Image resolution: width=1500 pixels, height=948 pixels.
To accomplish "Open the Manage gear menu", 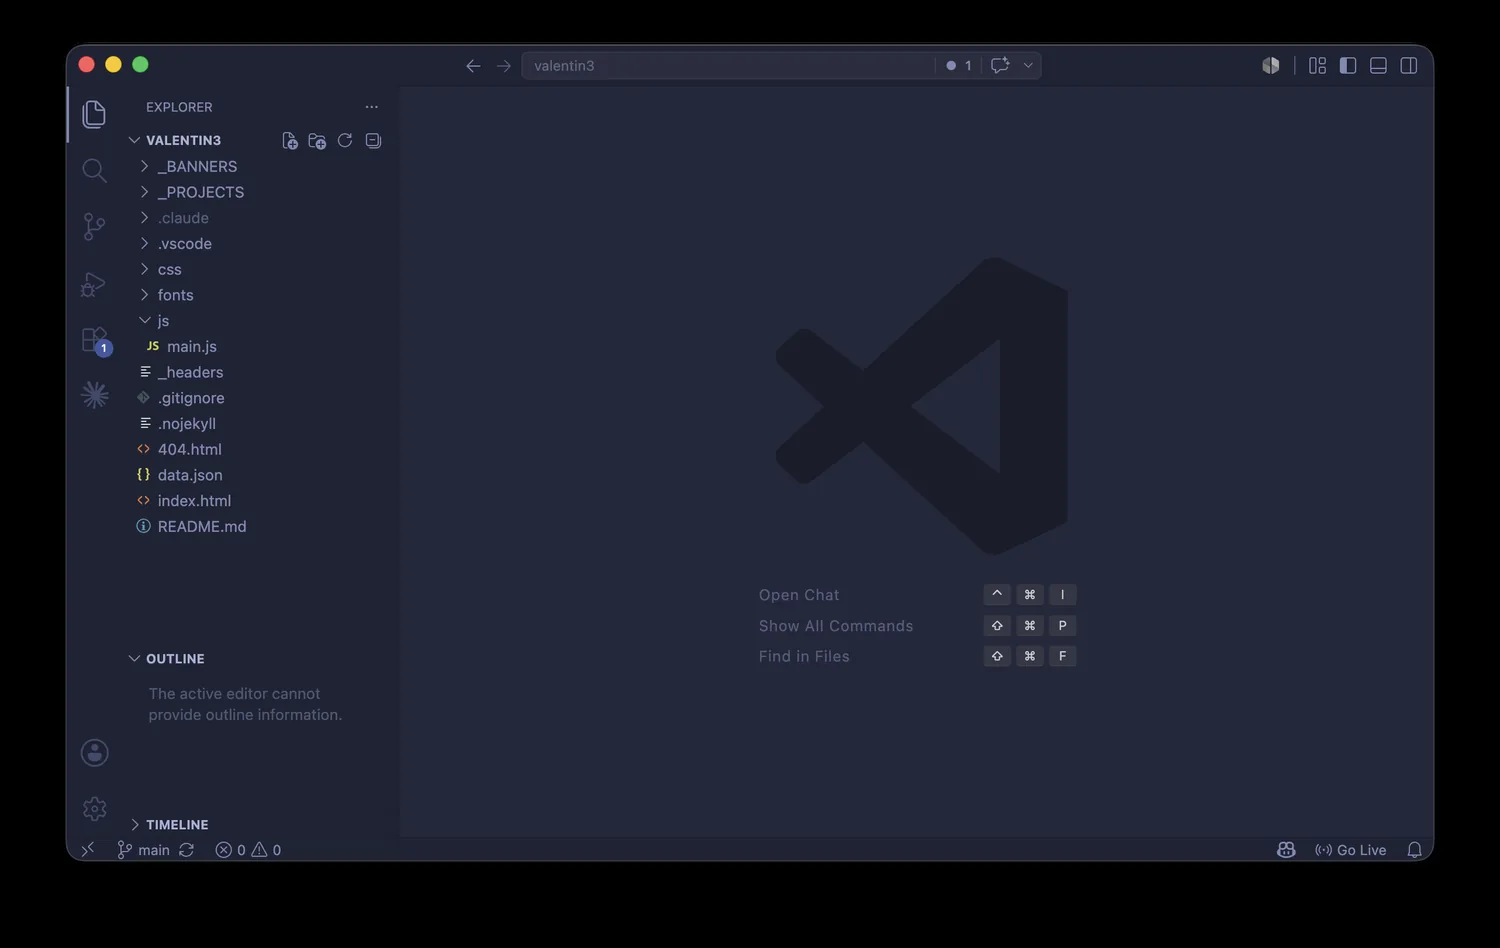I will coord(95,808).
